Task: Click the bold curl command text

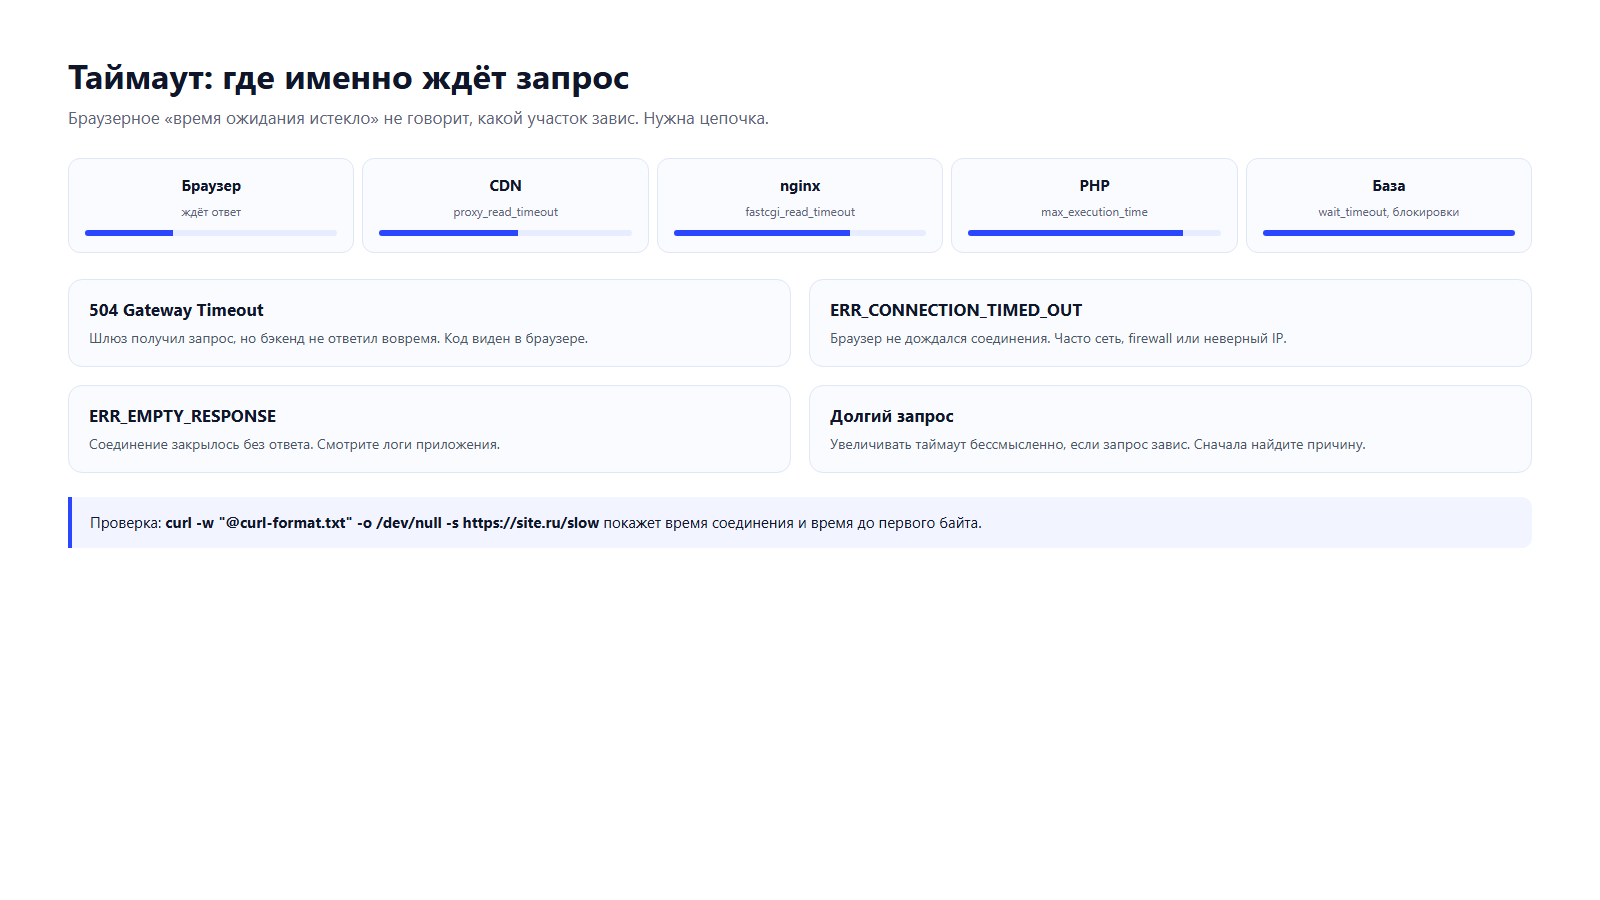Action: click(x=382, y=523)
